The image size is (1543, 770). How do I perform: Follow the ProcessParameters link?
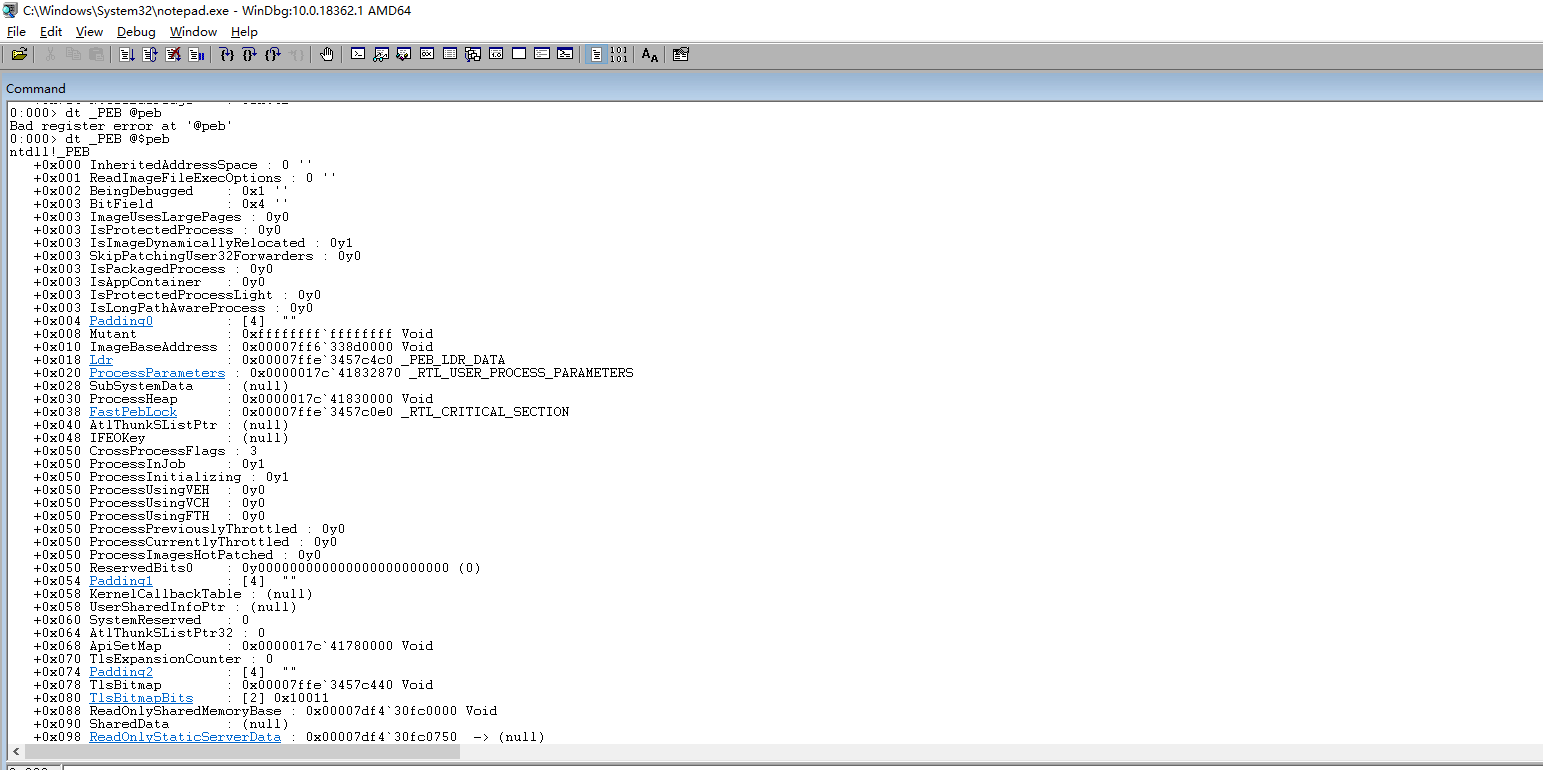click(x=157, y=373)
